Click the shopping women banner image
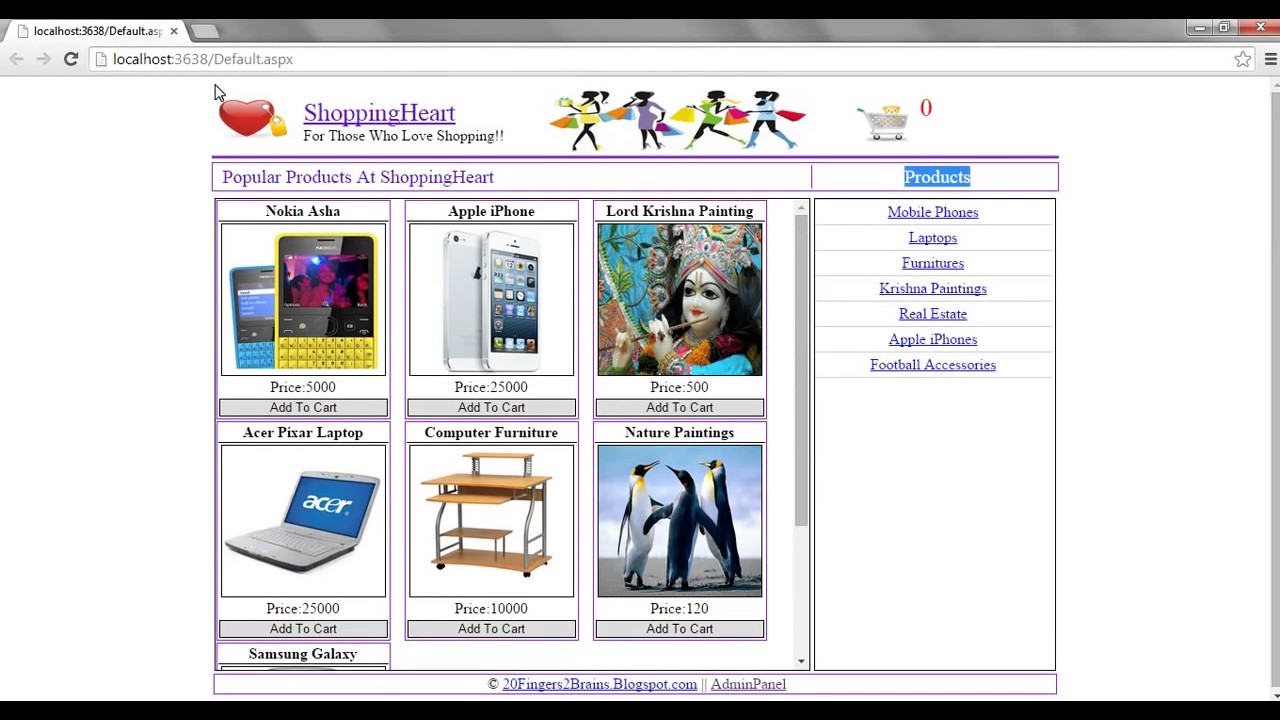Viewport: 1280px width, 720px height. click(678, 120)
